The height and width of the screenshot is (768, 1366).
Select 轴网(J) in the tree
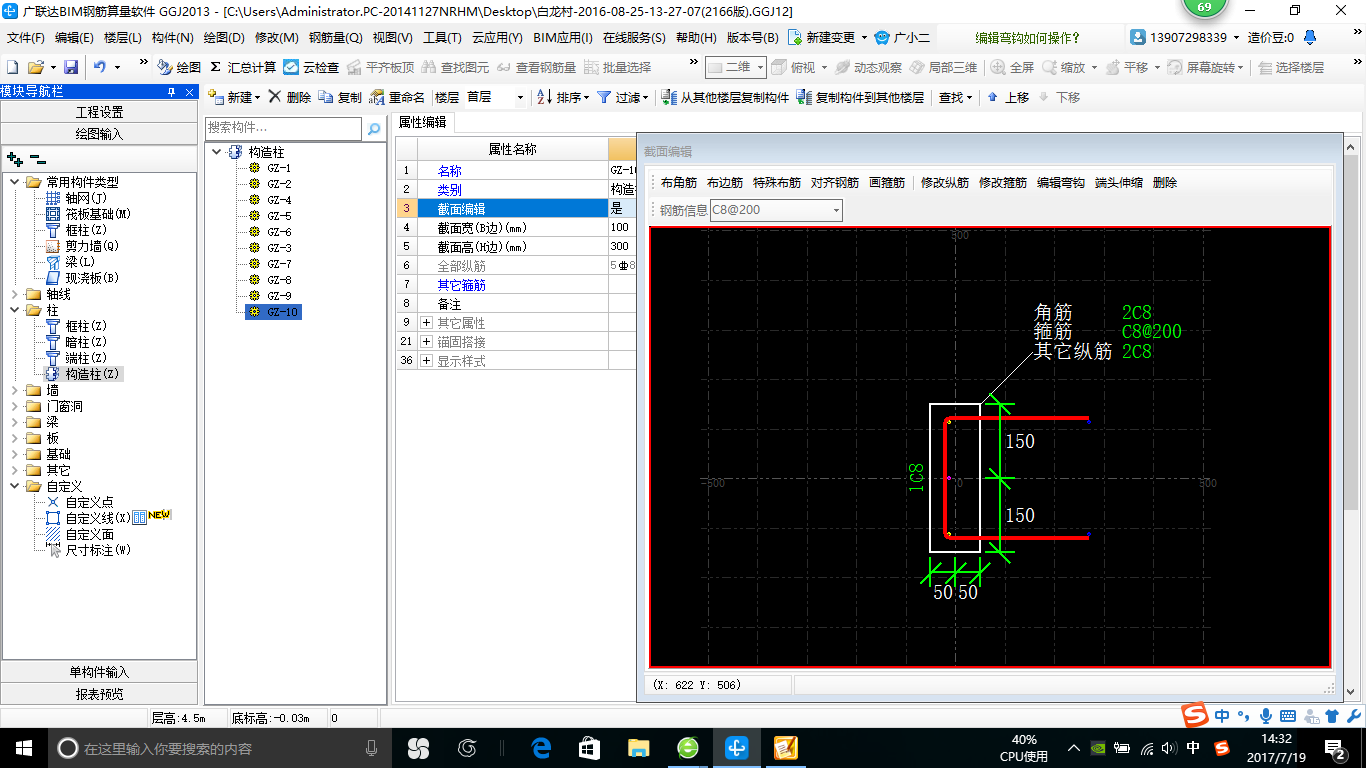(x=86, y=198)
